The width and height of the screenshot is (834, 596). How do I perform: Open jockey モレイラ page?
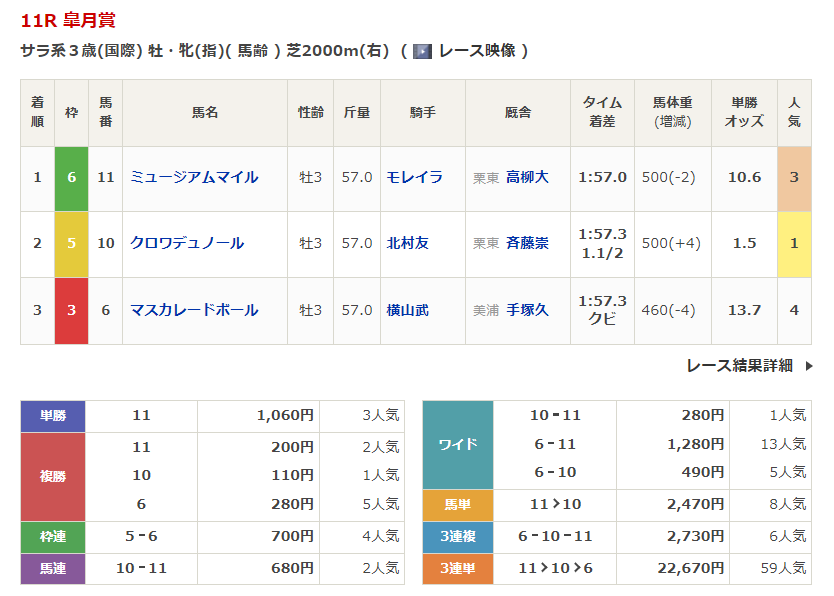tap(414, 177)
